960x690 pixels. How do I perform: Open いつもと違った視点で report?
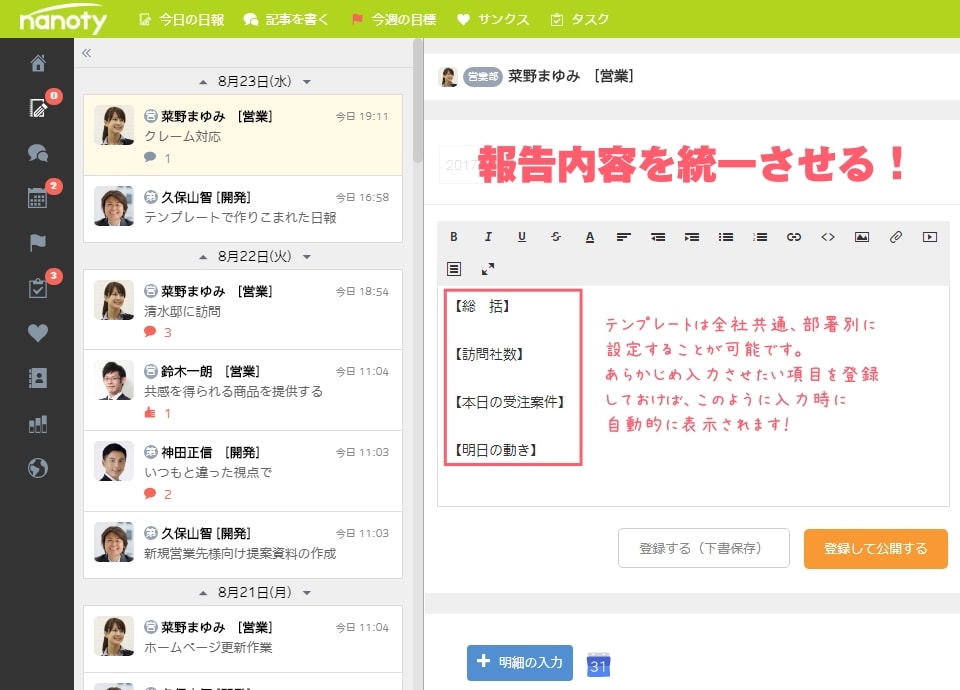[243, 471]
